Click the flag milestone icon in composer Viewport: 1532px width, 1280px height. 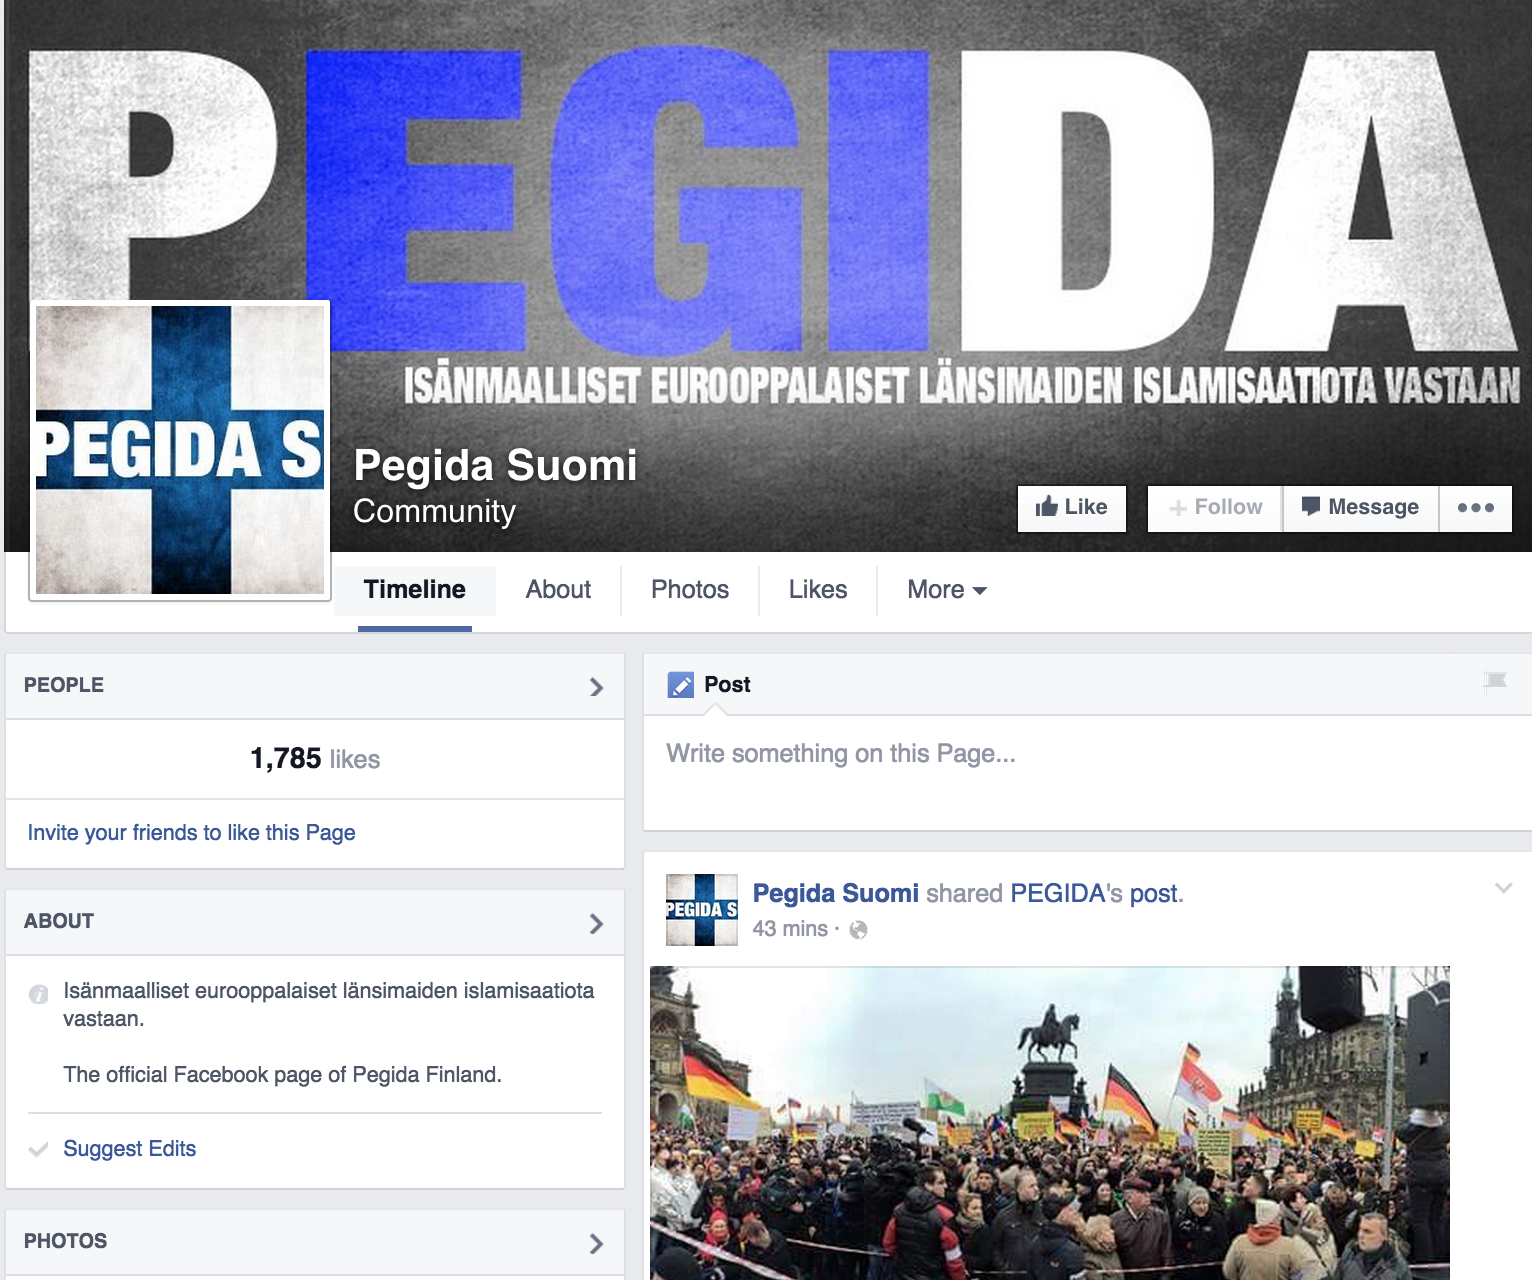[1495, 682]
